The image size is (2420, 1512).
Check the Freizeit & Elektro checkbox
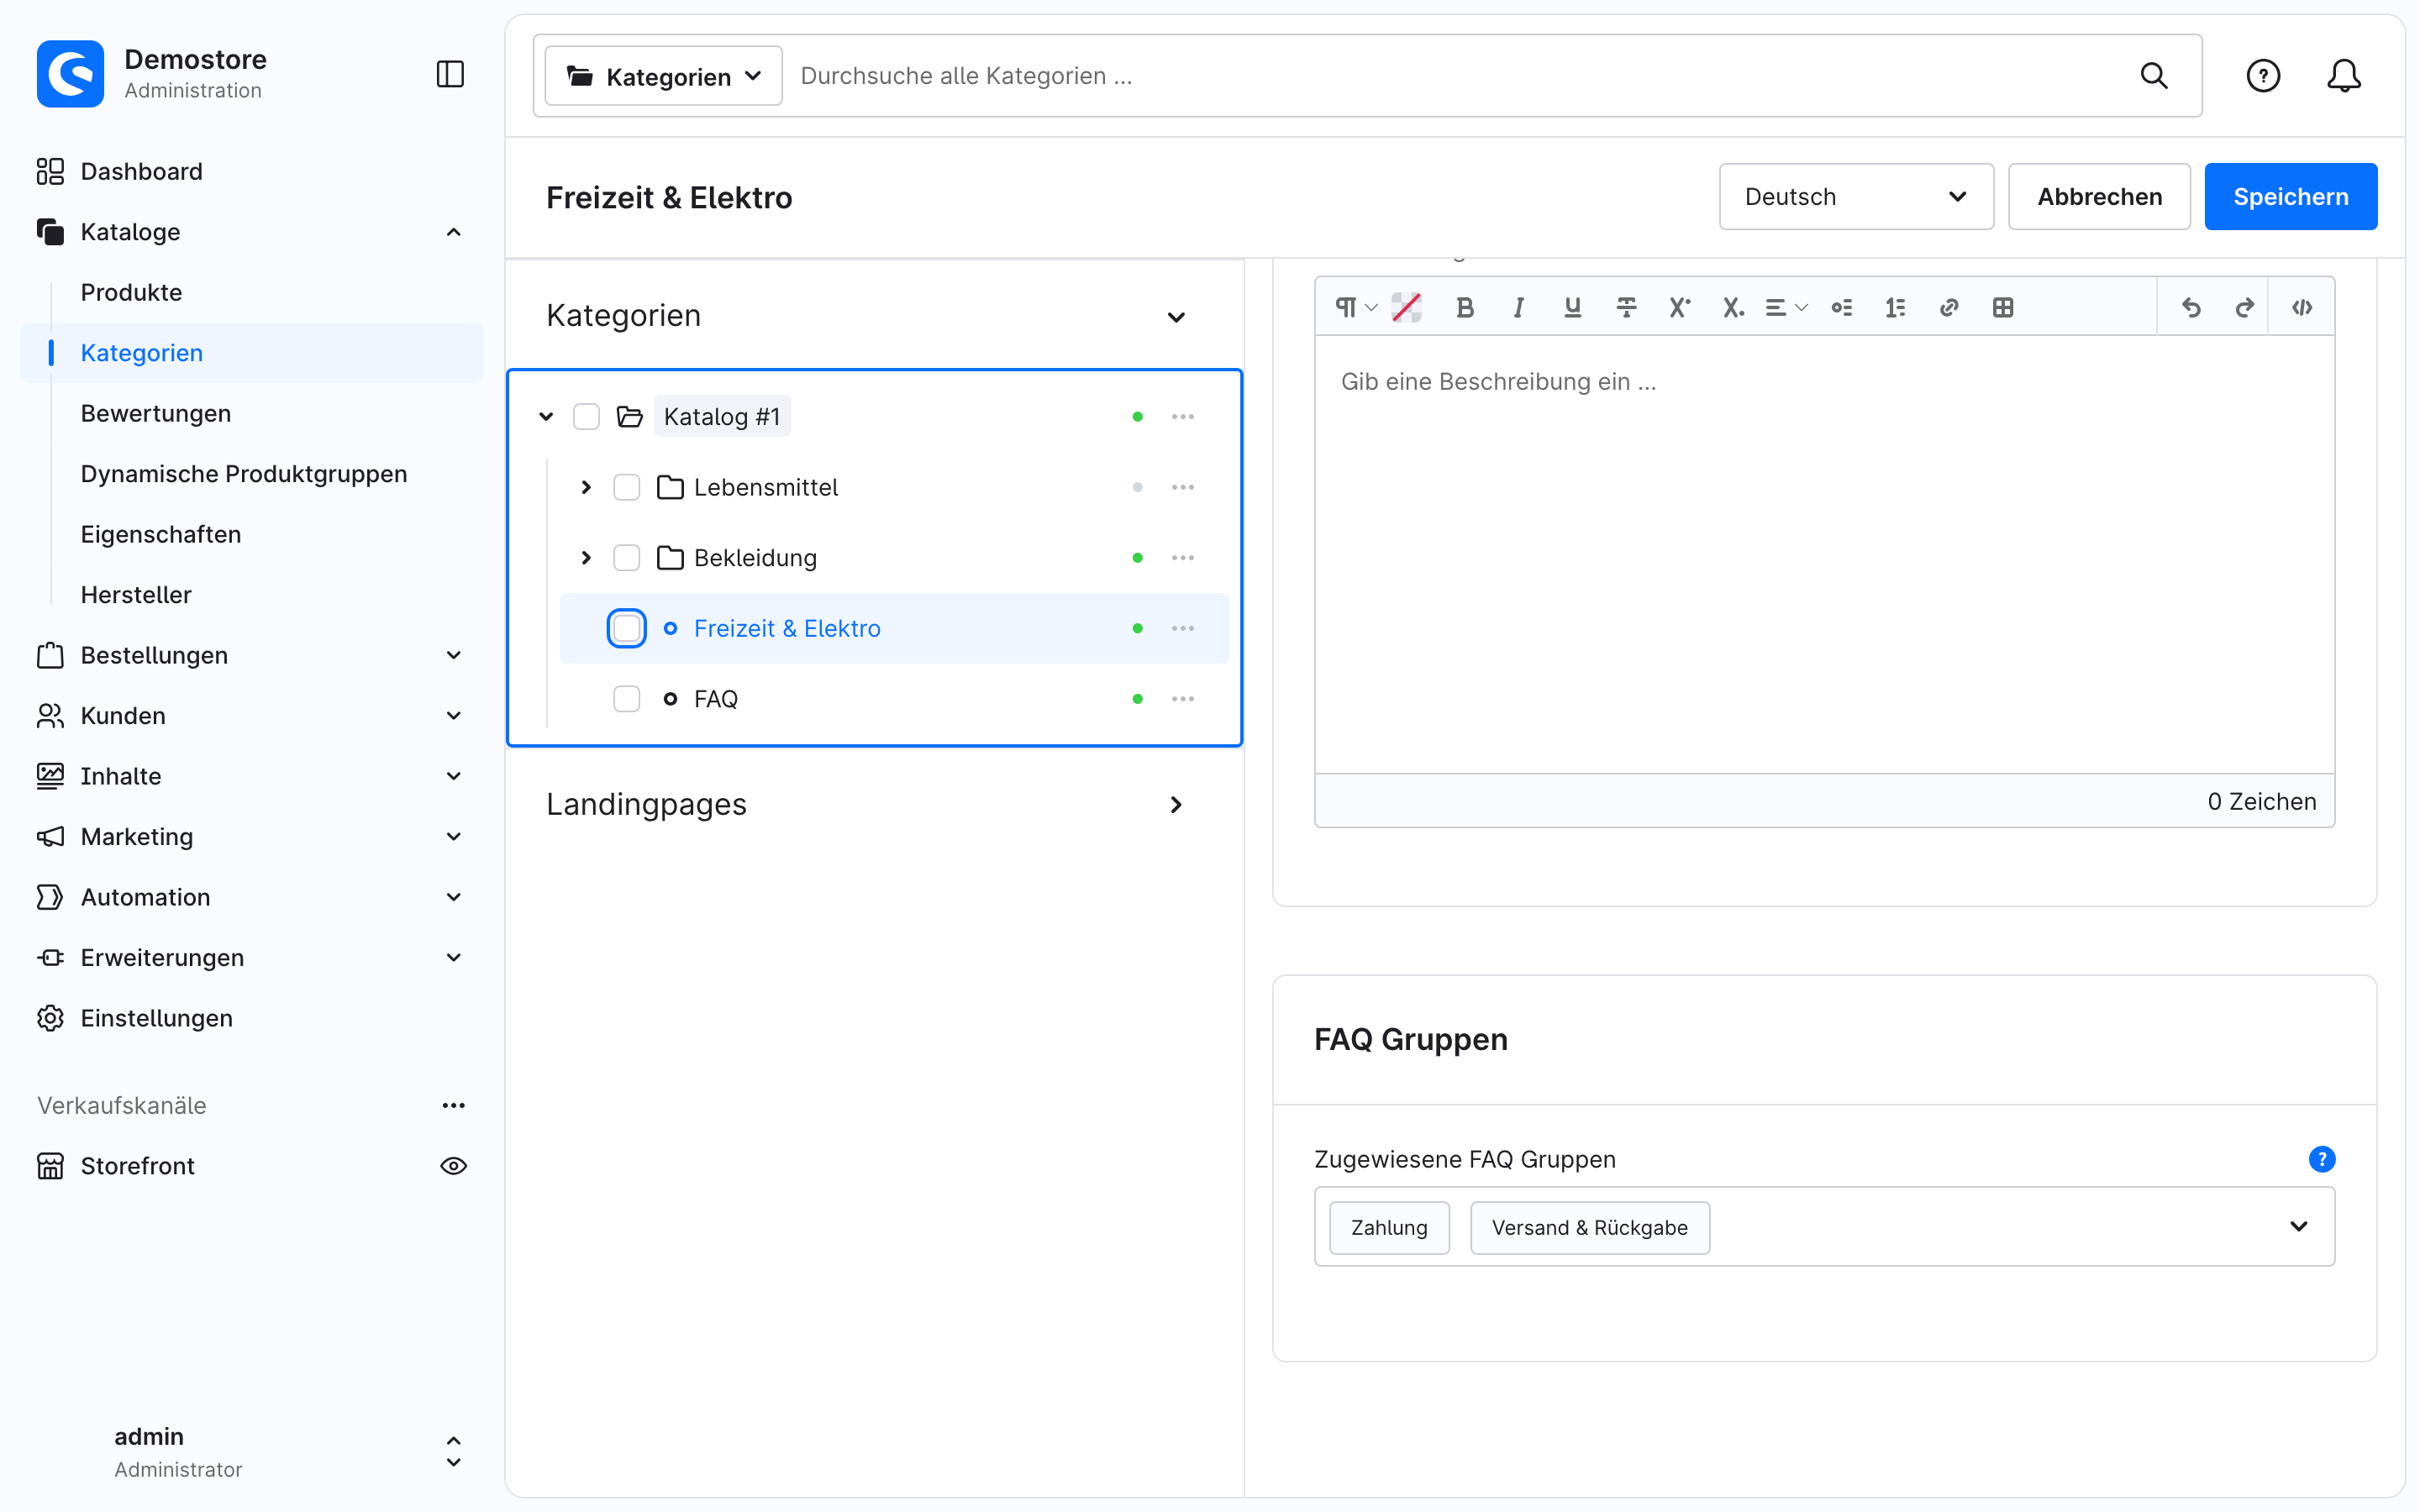(x=626, y=628)
